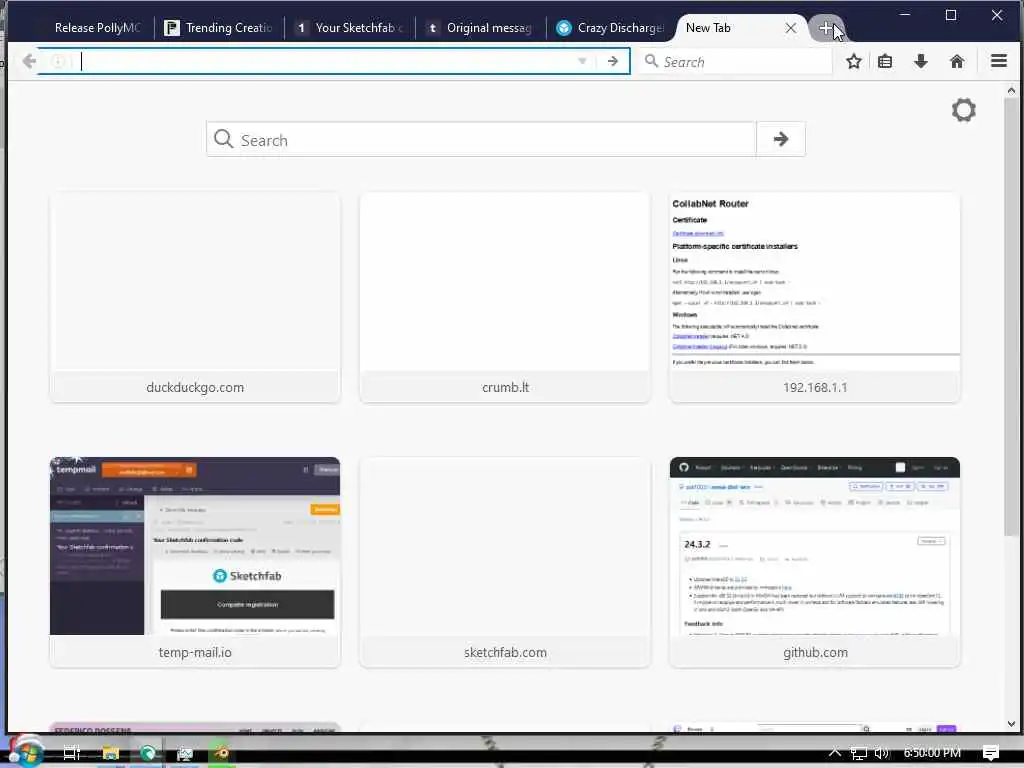This screenshot has width=1024, height=768.
Task: Click the Go arrow in the address bar
Action: click(x=612, y=61)
